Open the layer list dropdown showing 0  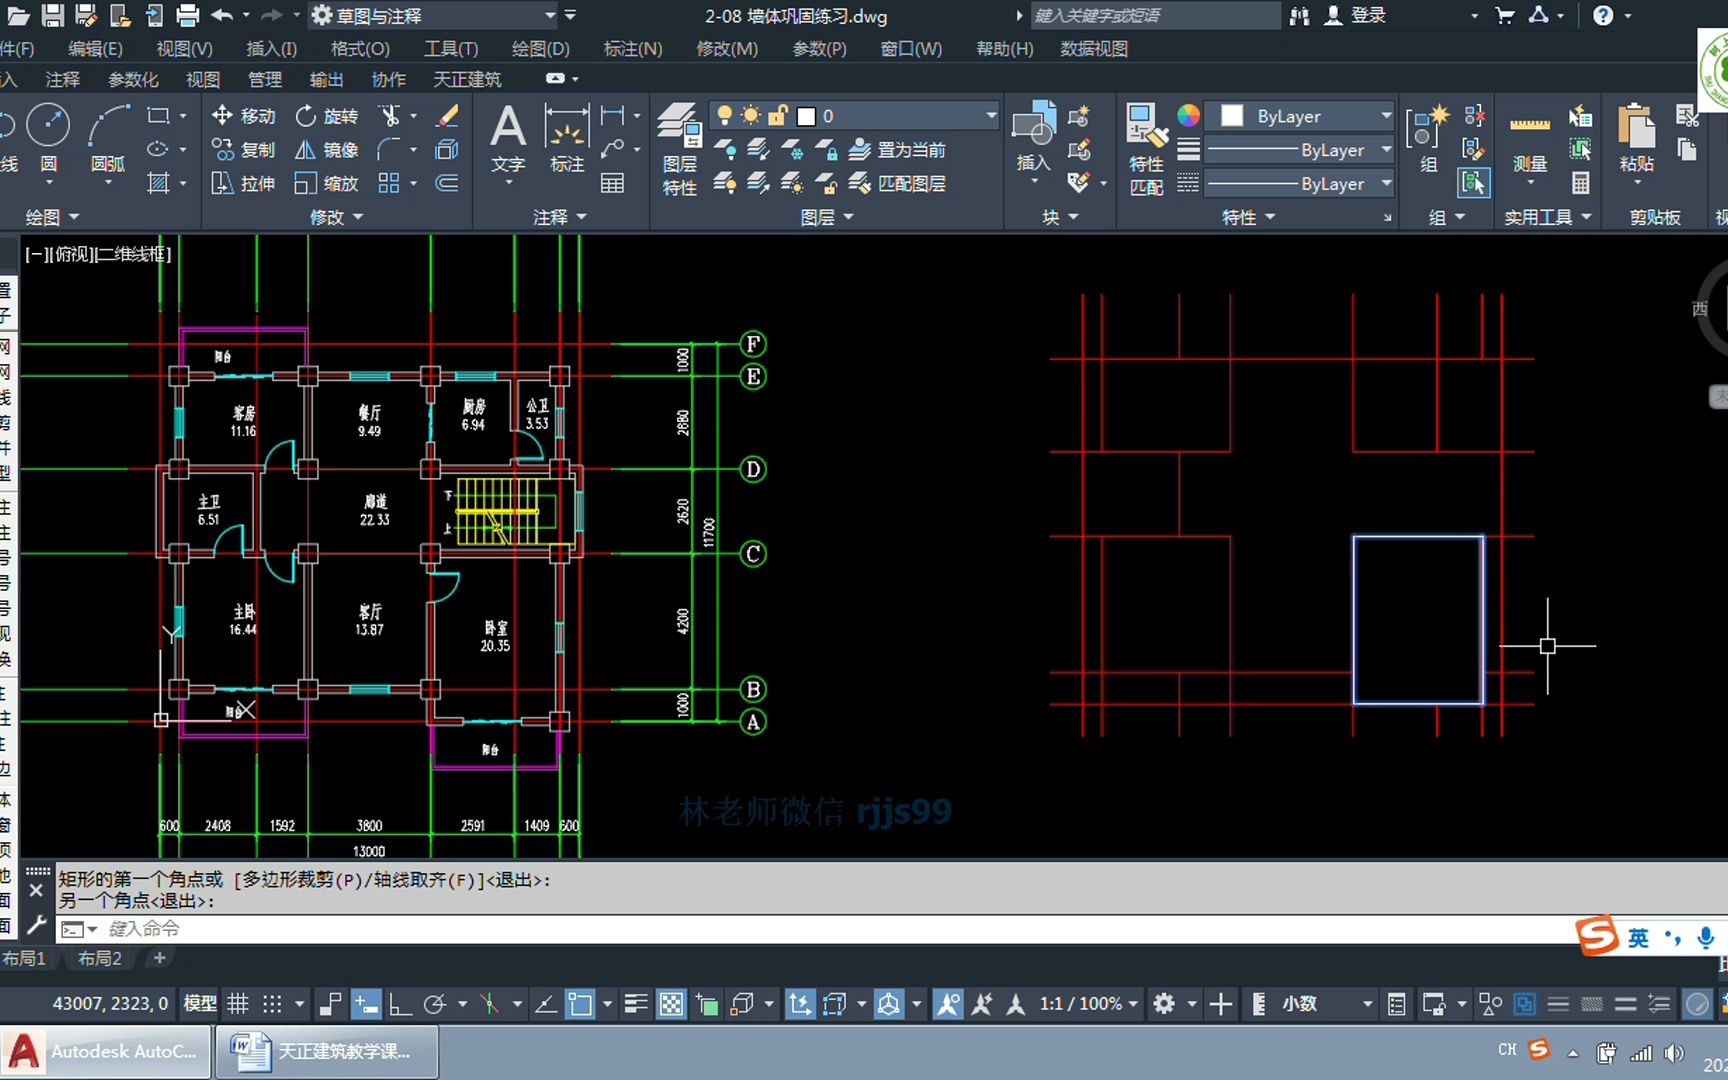pyautogui.click(x=856, y=116)
